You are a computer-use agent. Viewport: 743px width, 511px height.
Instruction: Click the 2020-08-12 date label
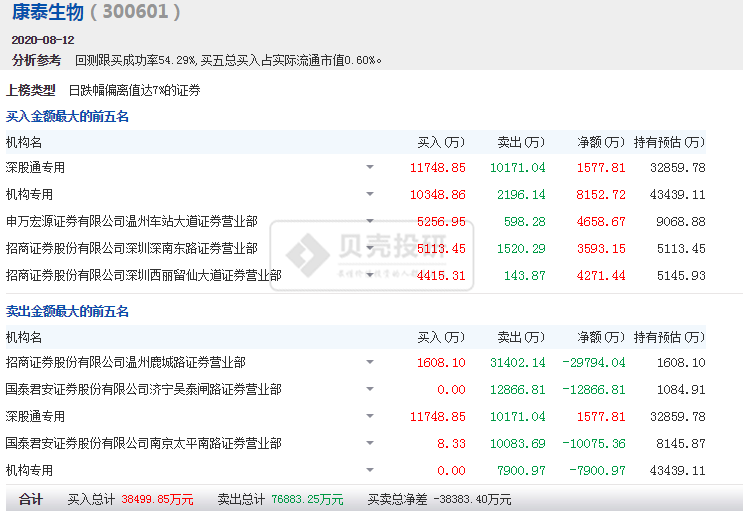tap(43, 40)
